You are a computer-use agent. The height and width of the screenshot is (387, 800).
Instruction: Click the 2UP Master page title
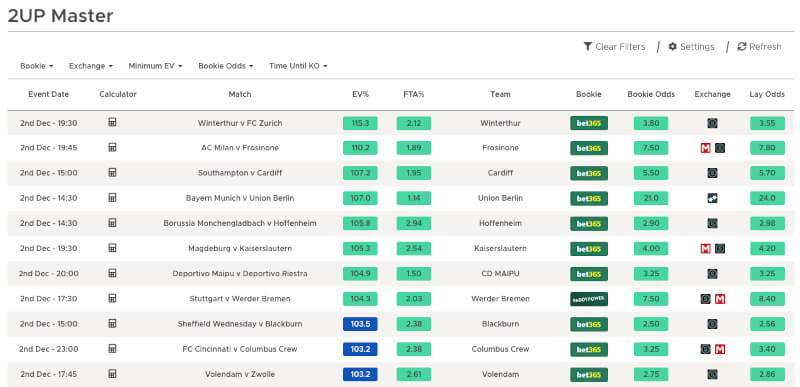60,16
